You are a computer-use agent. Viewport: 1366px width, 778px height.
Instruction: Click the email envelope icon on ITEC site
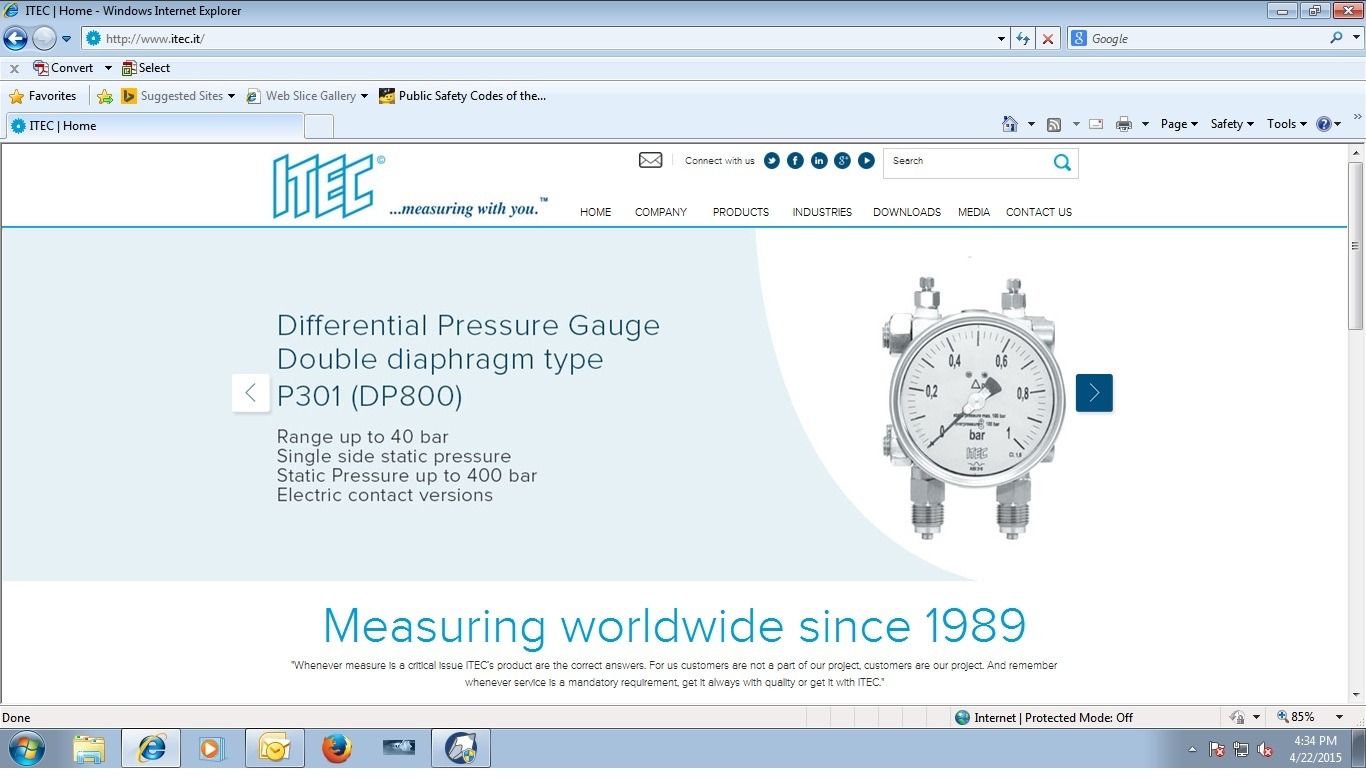click(651, 160)
